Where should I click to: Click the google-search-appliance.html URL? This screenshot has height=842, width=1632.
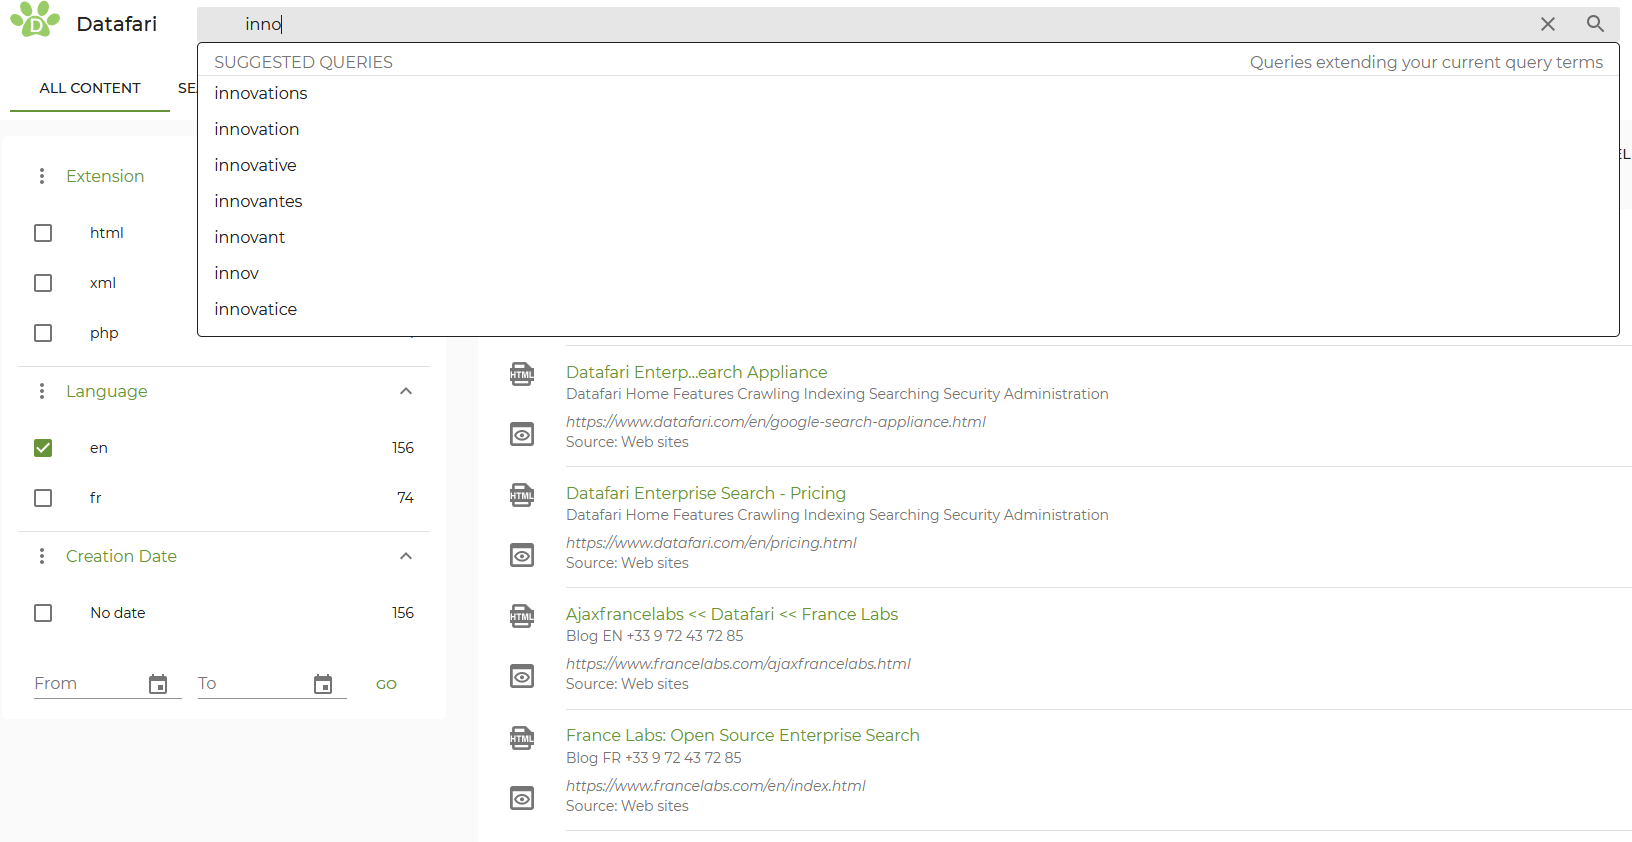(x=776, y=422)
